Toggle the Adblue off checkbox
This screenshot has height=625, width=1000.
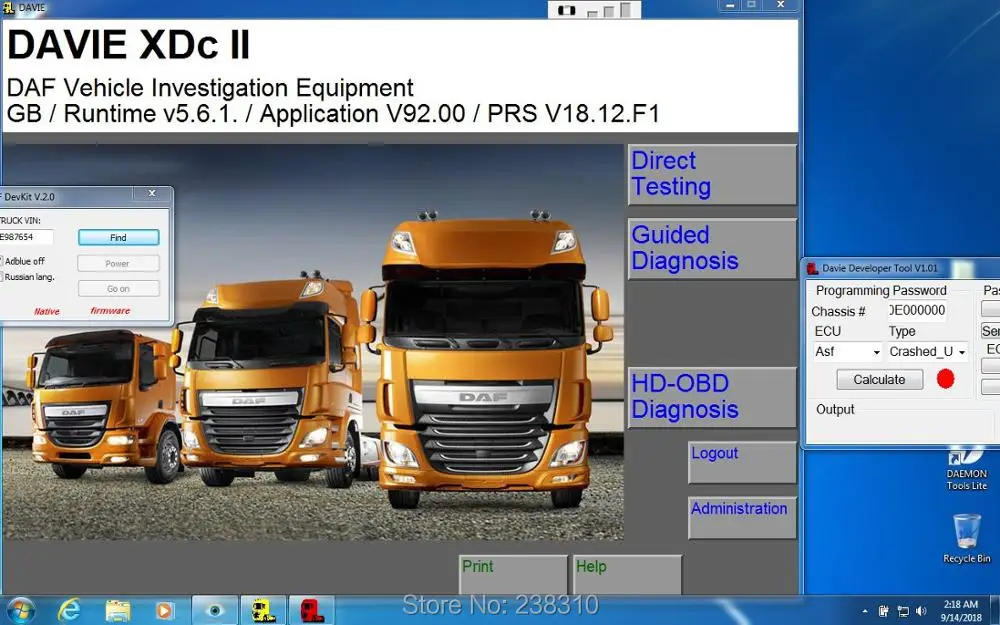coord(1,261)
